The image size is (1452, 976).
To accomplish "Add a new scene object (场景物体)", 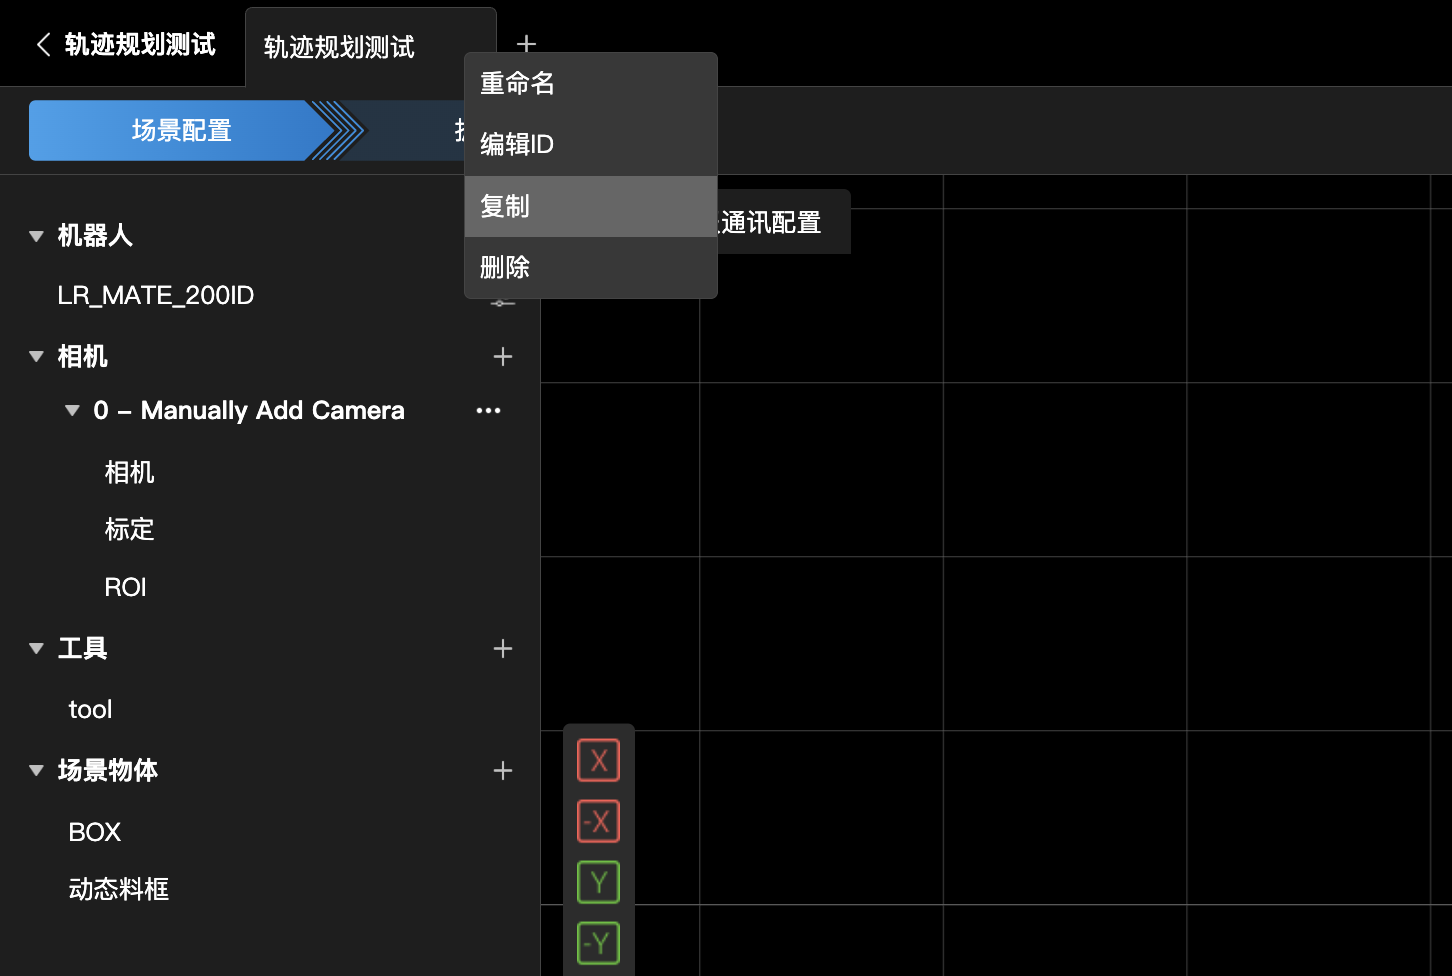I will pos(503,771).
